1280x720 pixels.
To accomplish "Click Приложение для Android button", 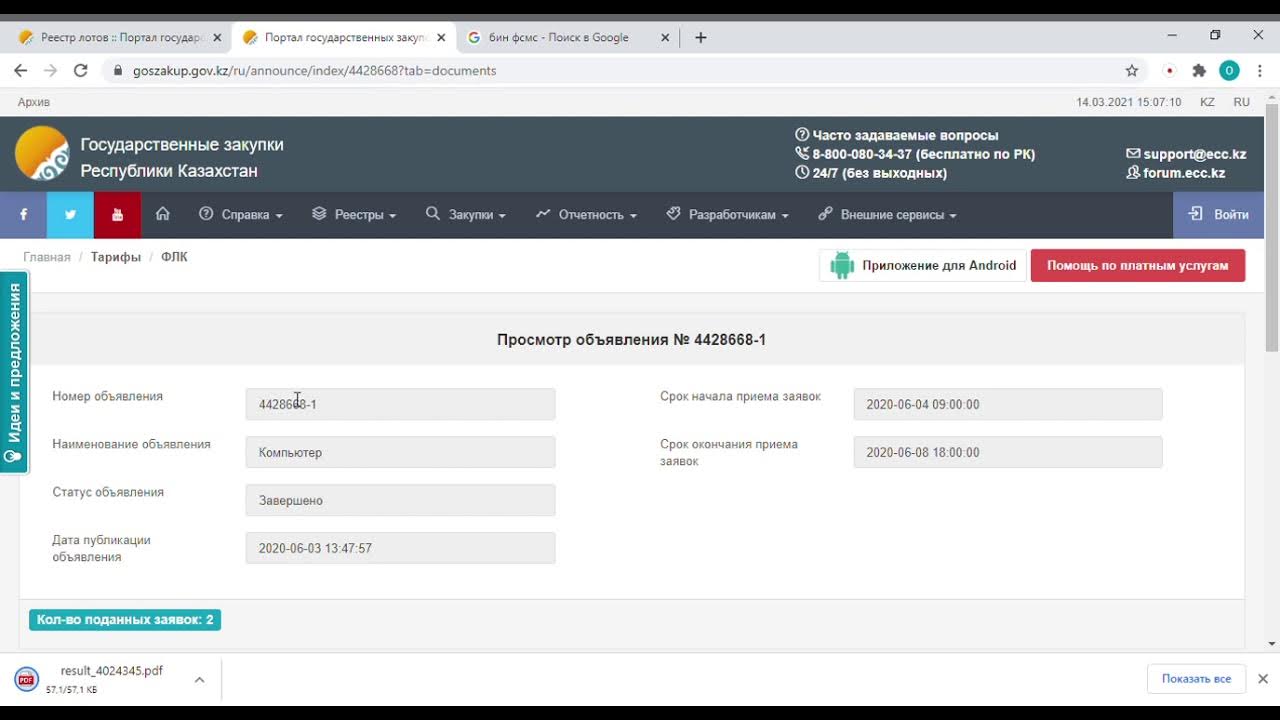I will [x=923, y=265].
